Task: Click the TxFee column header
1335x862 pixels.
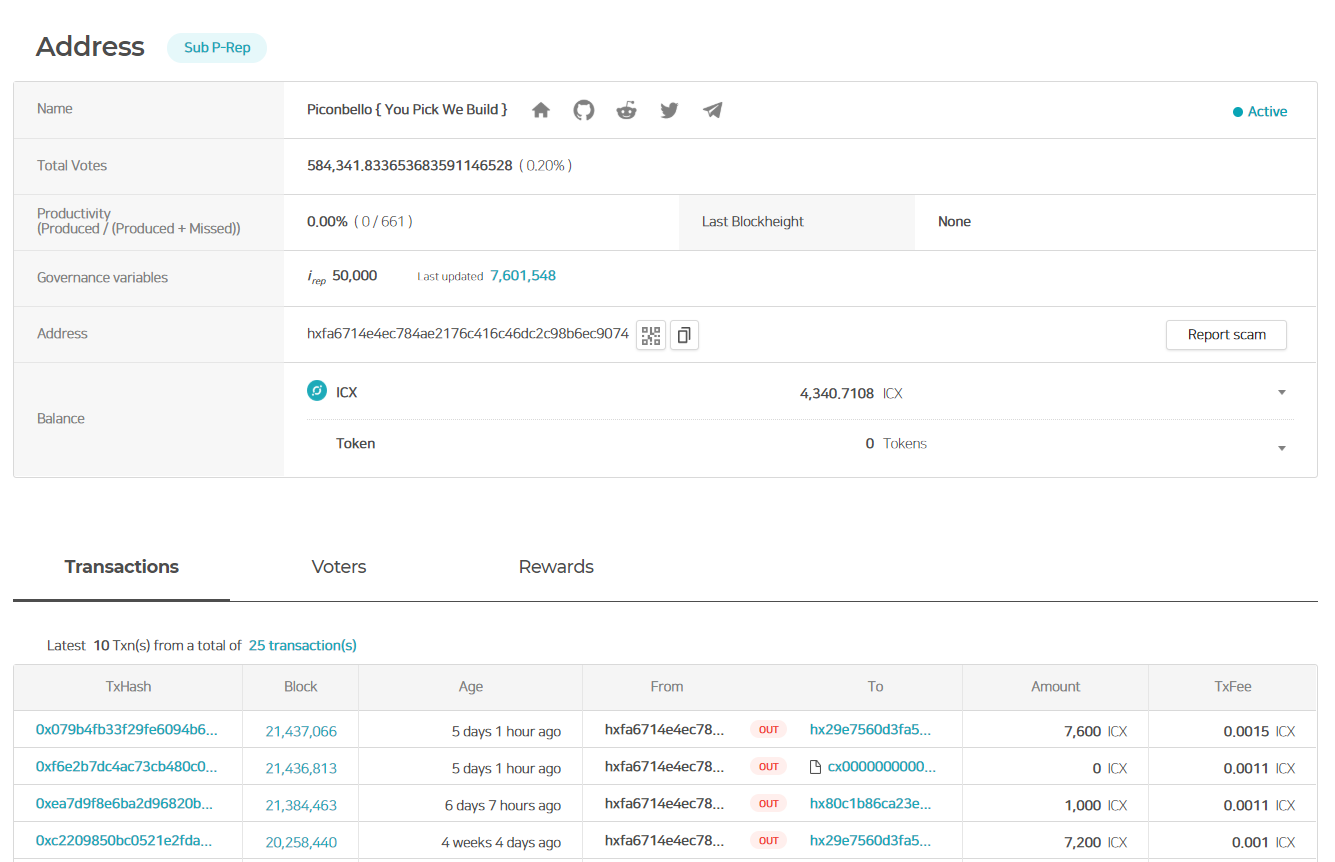Action: coord(1233,687)
